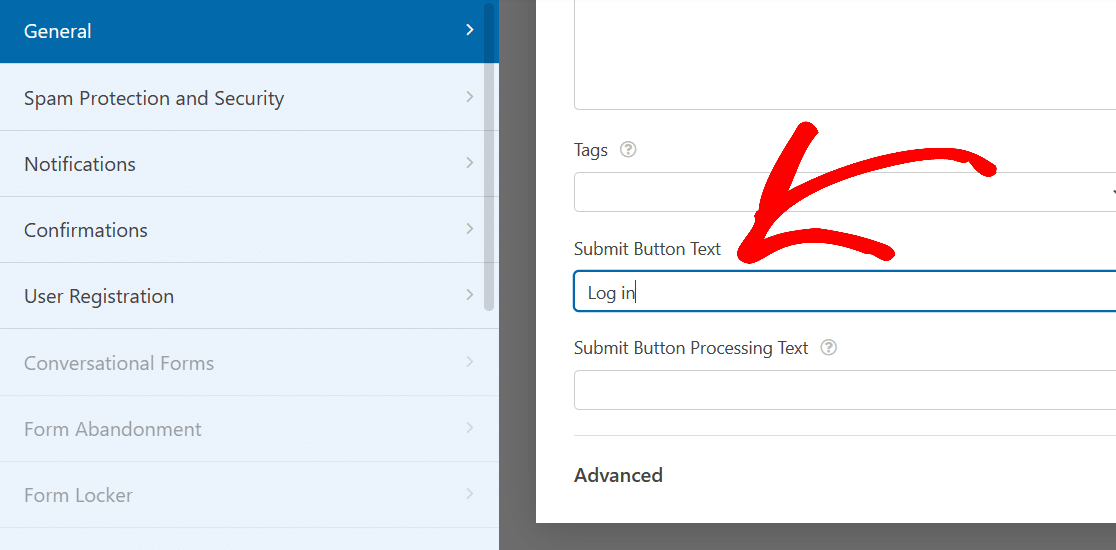Click the Submit Button Text field

(x=844, y=291)
